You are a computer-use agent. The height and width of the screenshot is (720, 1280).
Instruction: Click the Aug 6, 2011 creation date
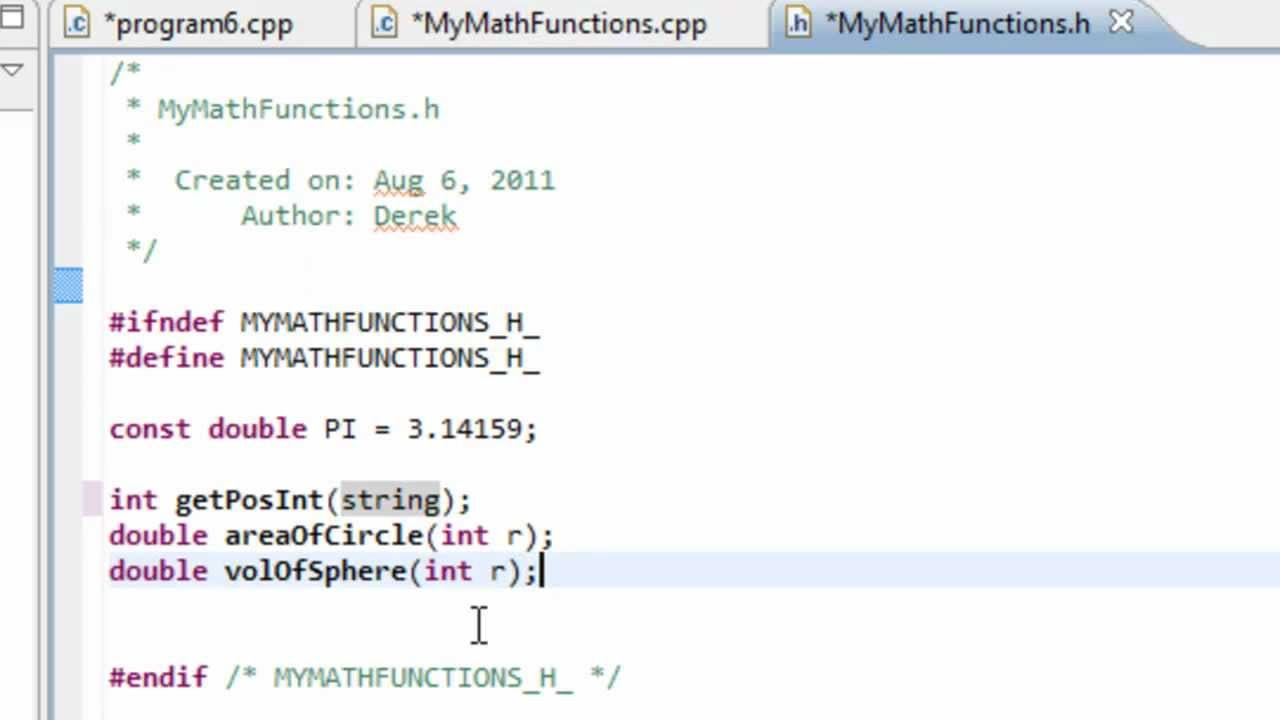click(x=464, y=180)
